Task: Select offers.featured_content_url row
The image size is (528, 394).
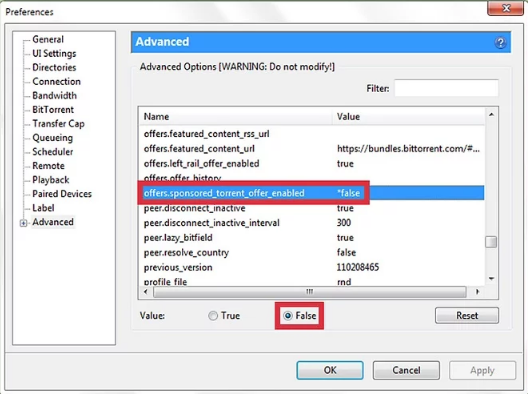Action: (312, 149)
